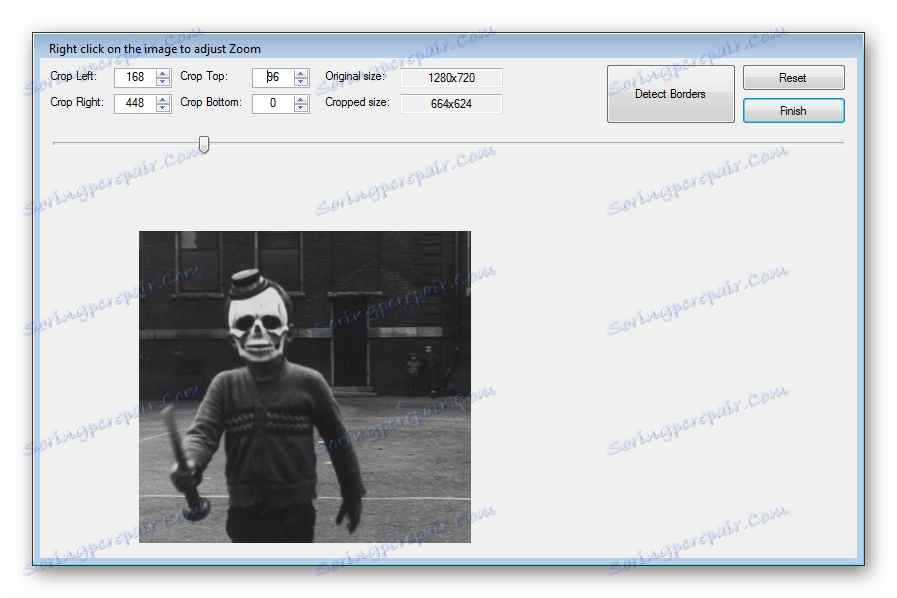Click the Original size label
Image resolution: width=897 pixels, height=598 pixels.
coord(355,76)
